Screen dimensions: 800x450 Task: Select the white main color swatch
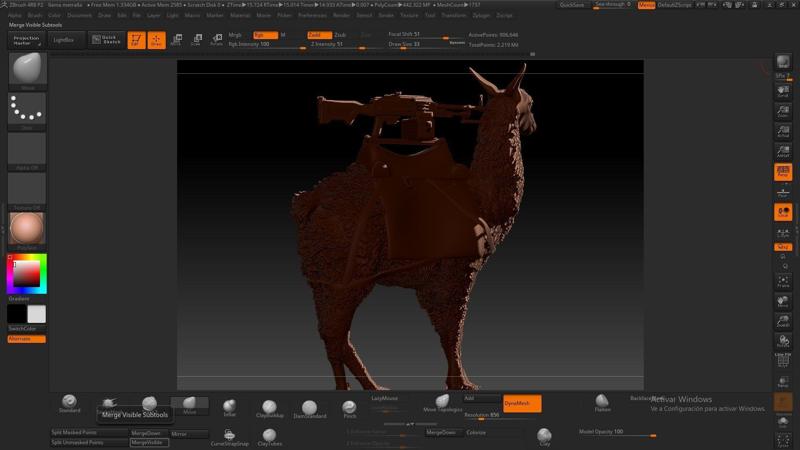[36, 314]
